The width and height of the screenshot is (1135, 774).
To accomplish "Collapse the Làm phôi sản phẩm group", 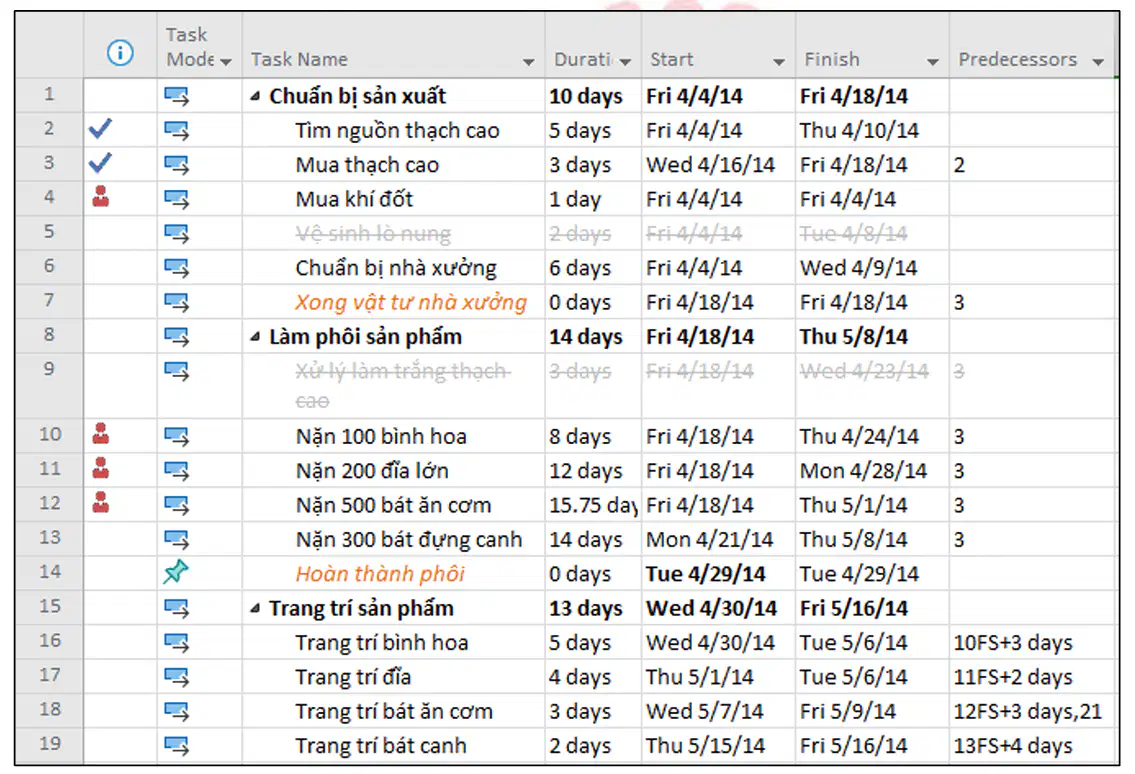I will 255,337.
